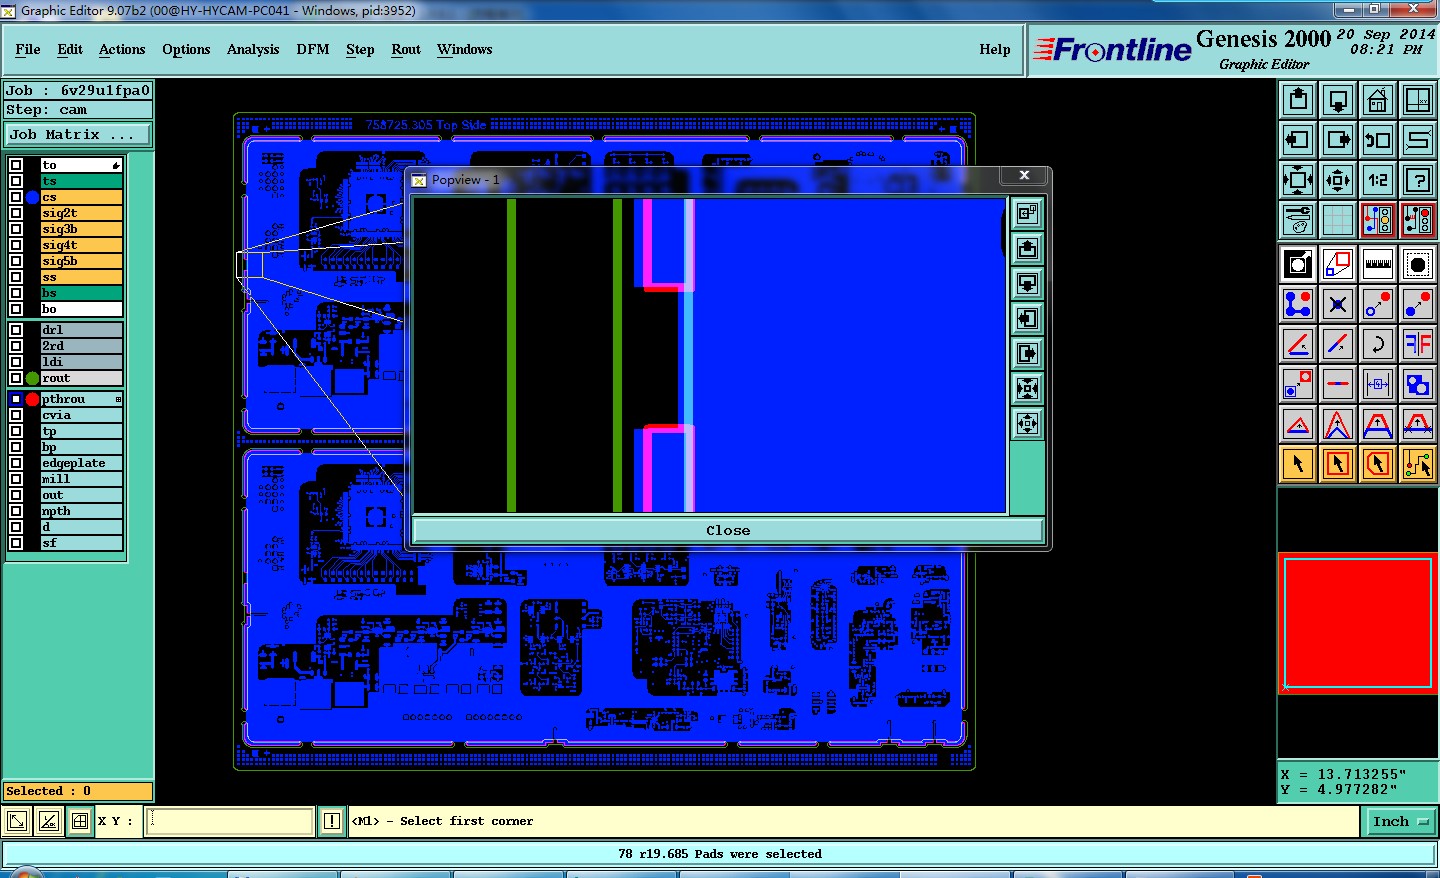Expand the pthrou layer marker

[118, 399]
